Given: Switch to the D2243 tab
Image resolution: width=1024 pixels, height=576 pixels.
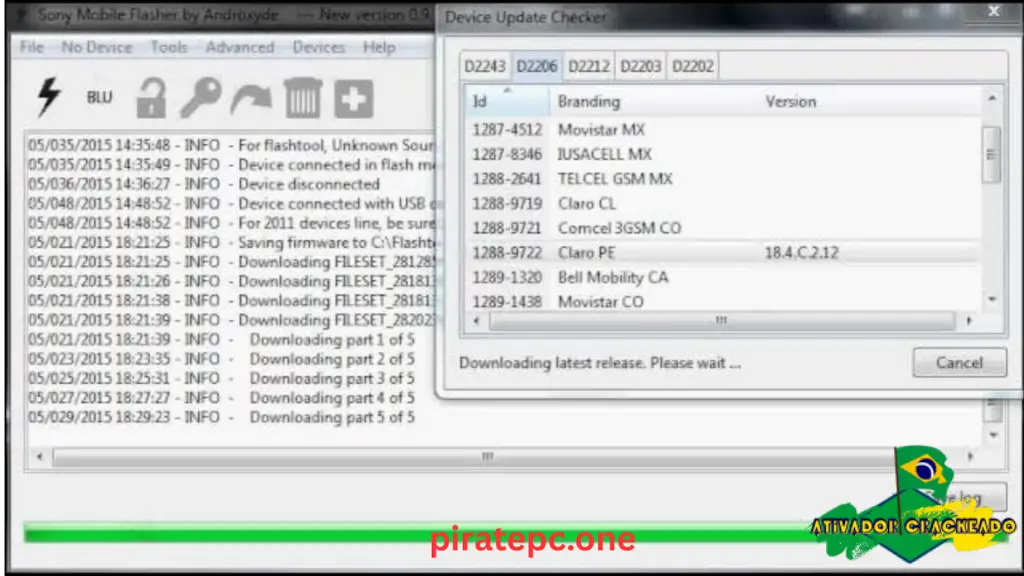Looking at the screenshot, I should 485,67.
